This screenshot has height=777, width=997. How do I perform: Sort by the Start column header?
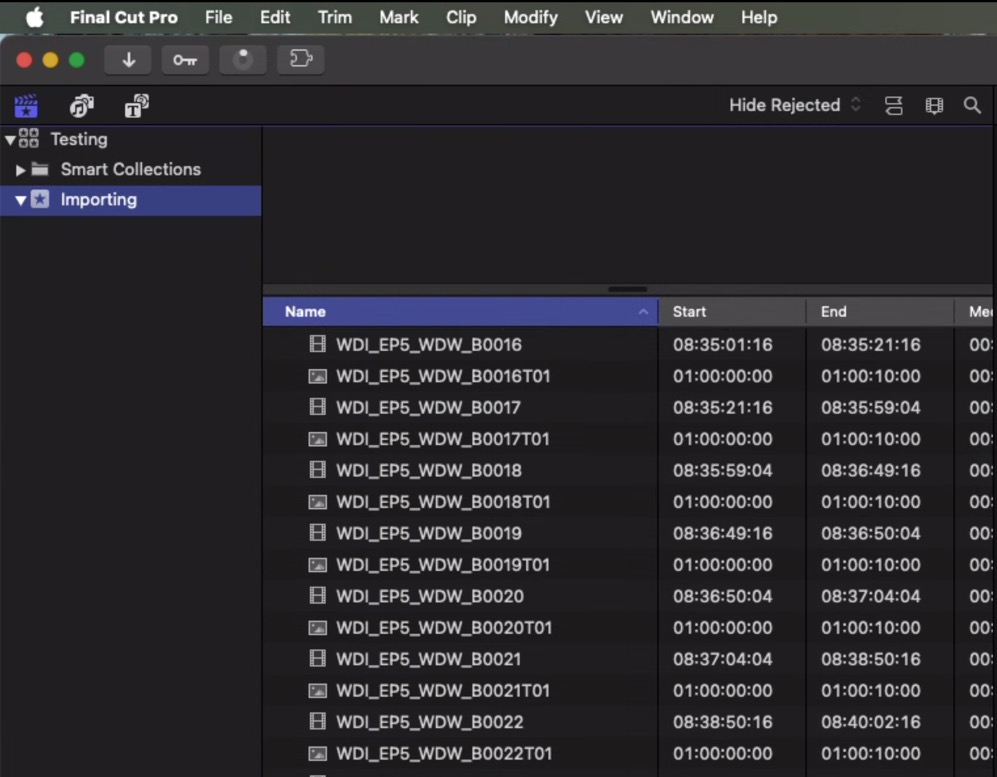tap(731, 312)
